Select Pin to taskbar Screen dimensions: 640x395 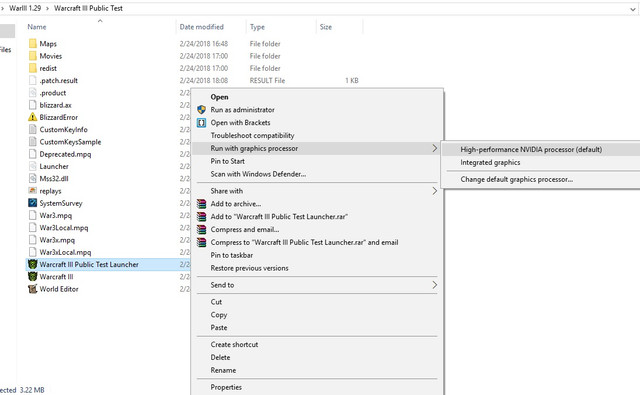231,255
